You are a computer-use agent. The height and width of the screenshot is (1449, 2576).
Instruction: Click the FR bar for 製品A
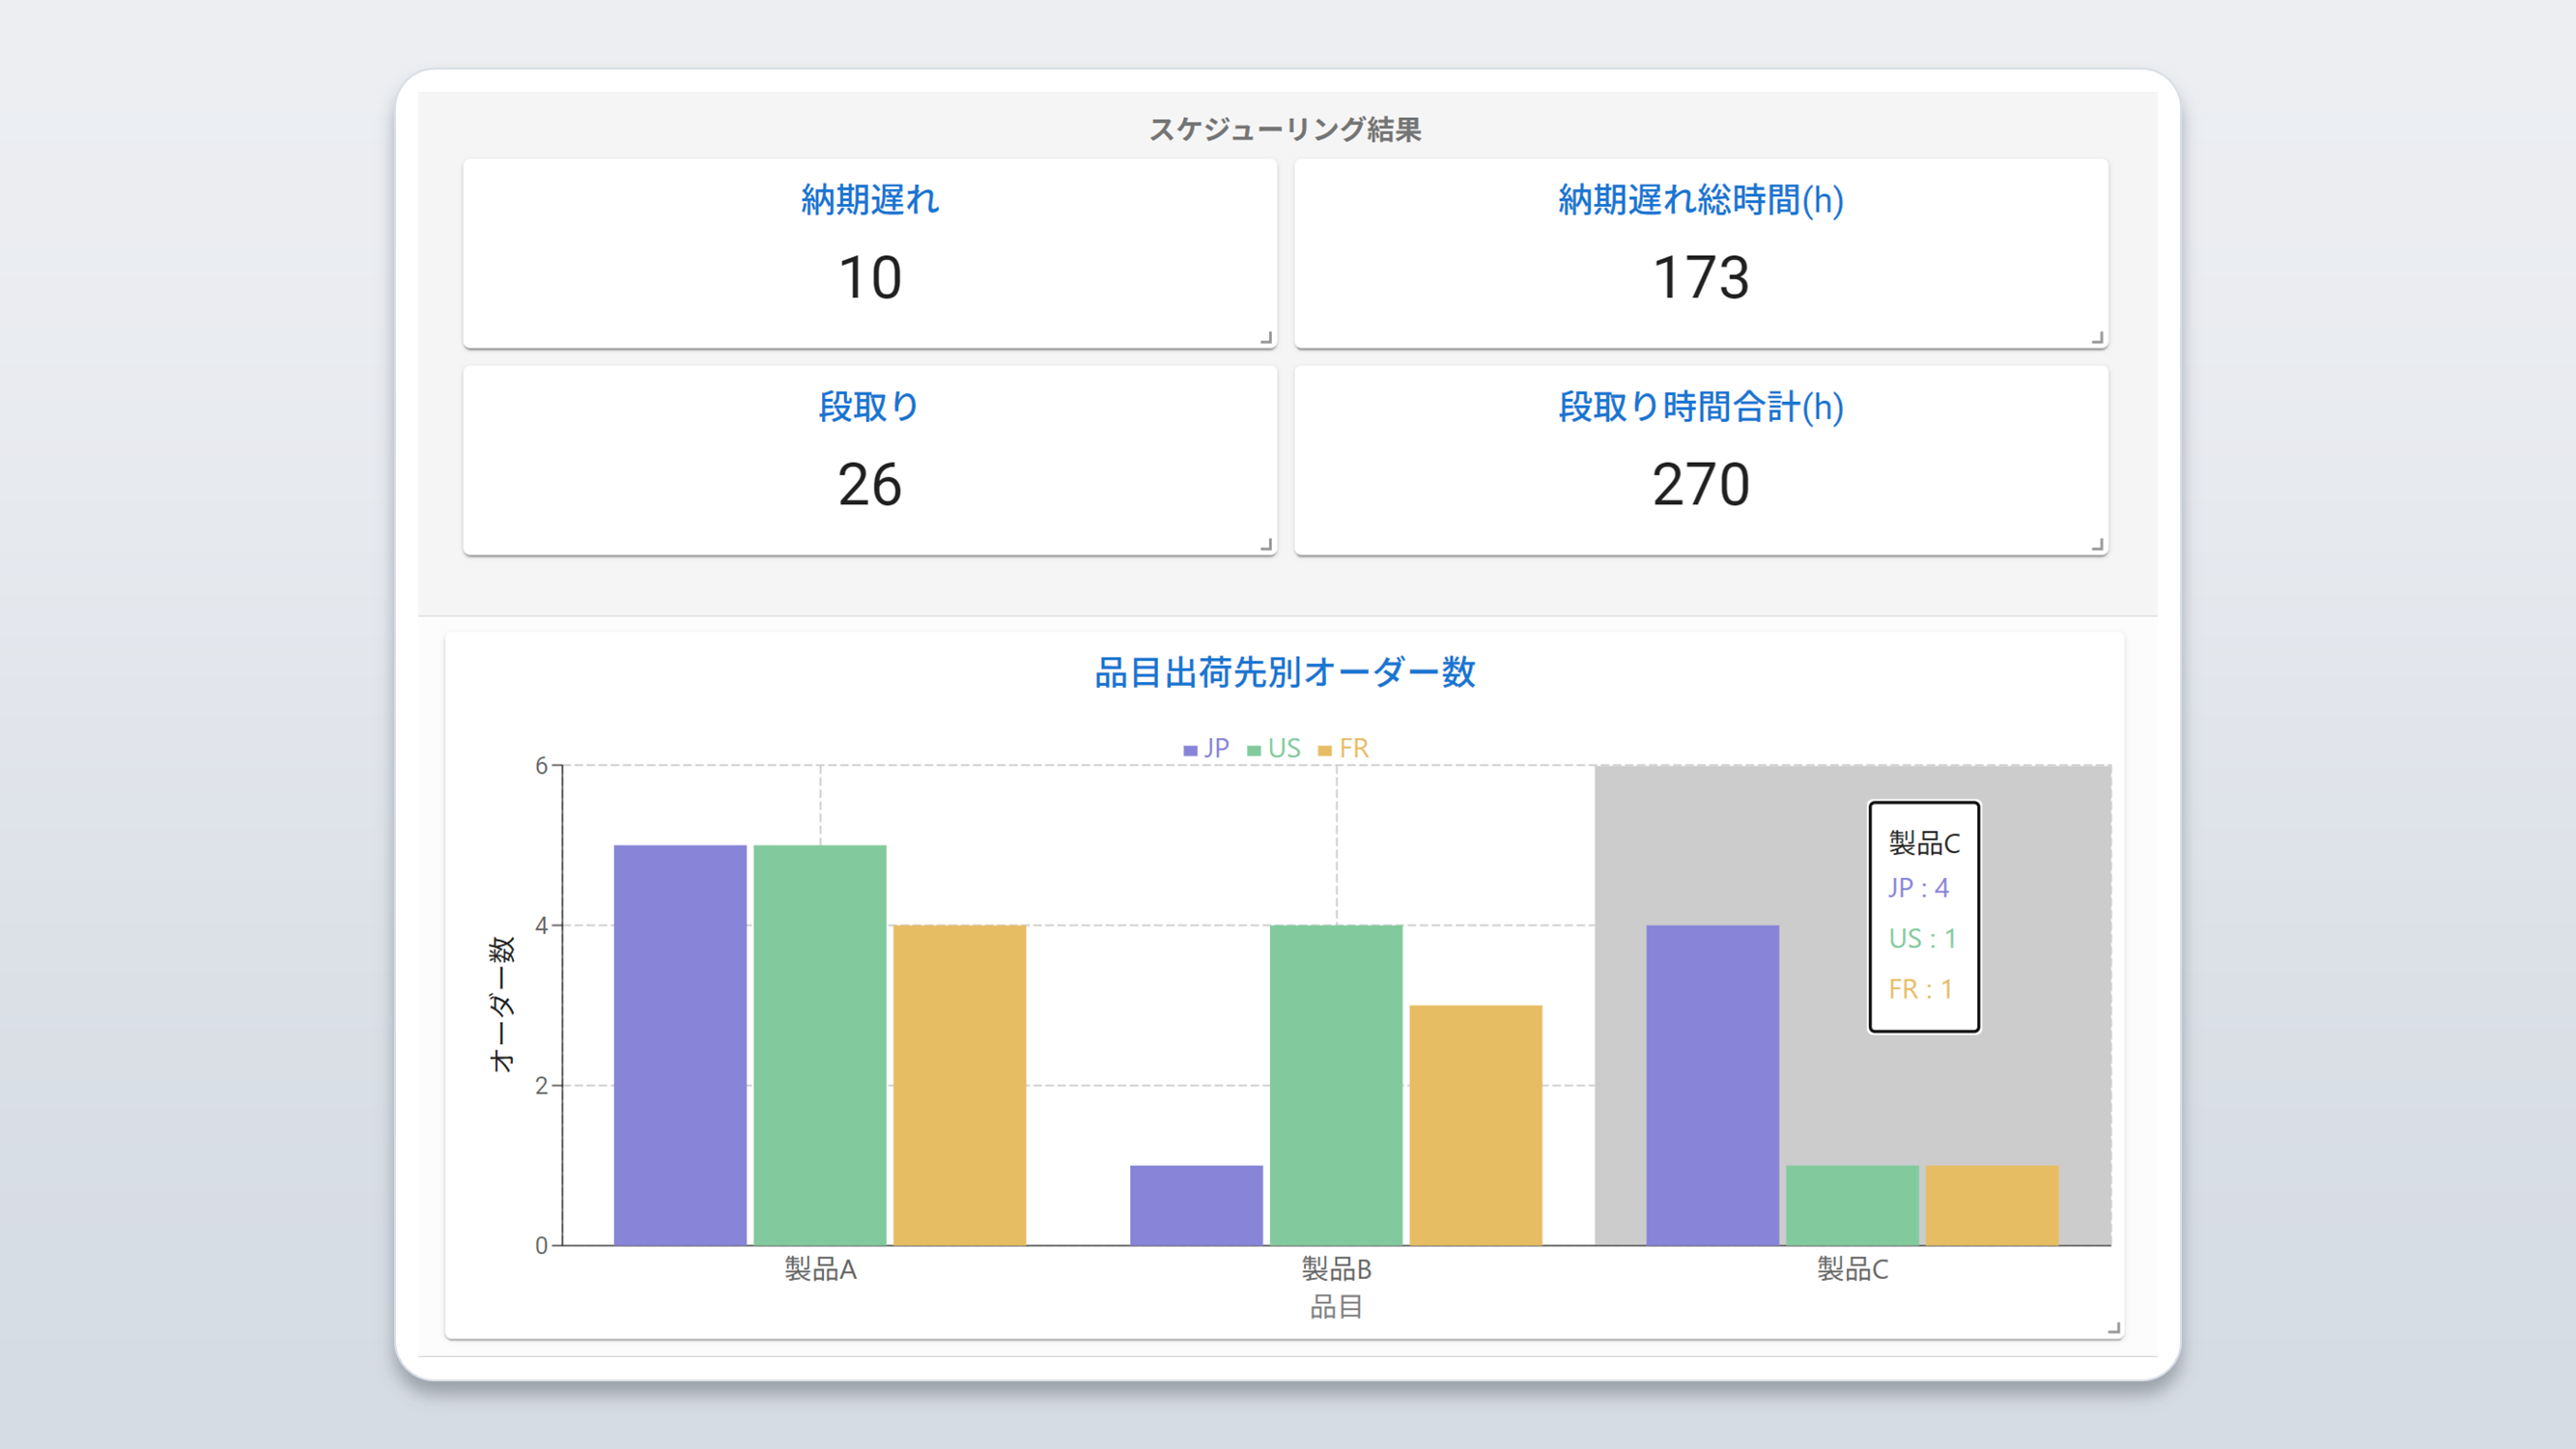tap(960, 1085)
